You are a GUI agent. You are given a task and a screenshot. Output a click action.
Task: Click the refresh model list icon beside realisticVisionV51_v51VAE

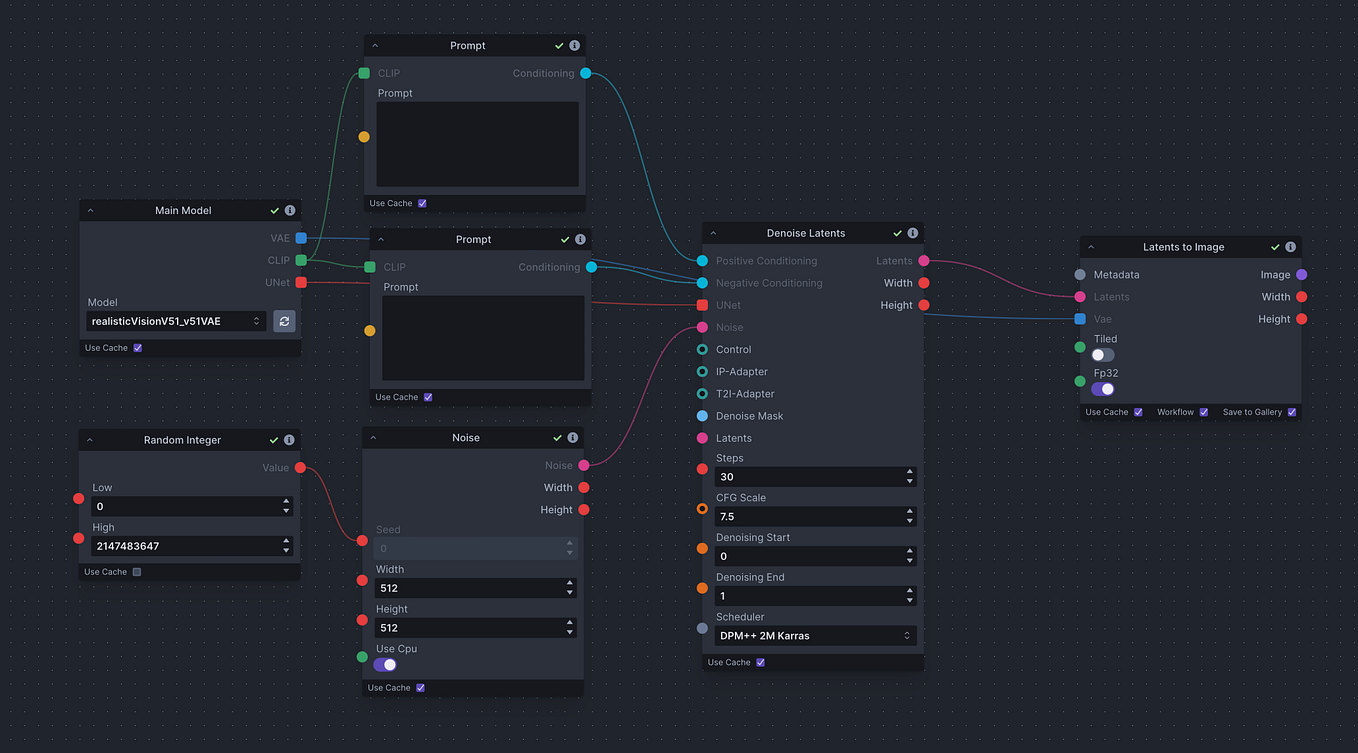[x=286, y=321]
